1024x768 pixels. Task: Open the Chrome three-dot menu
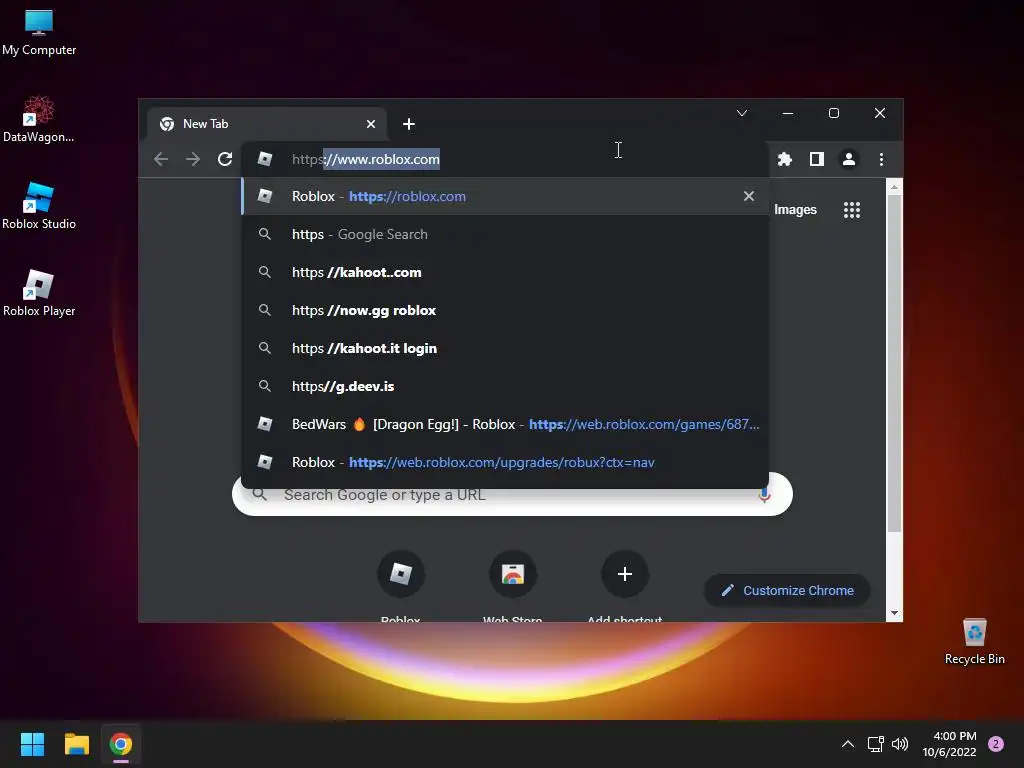(881, 159)
